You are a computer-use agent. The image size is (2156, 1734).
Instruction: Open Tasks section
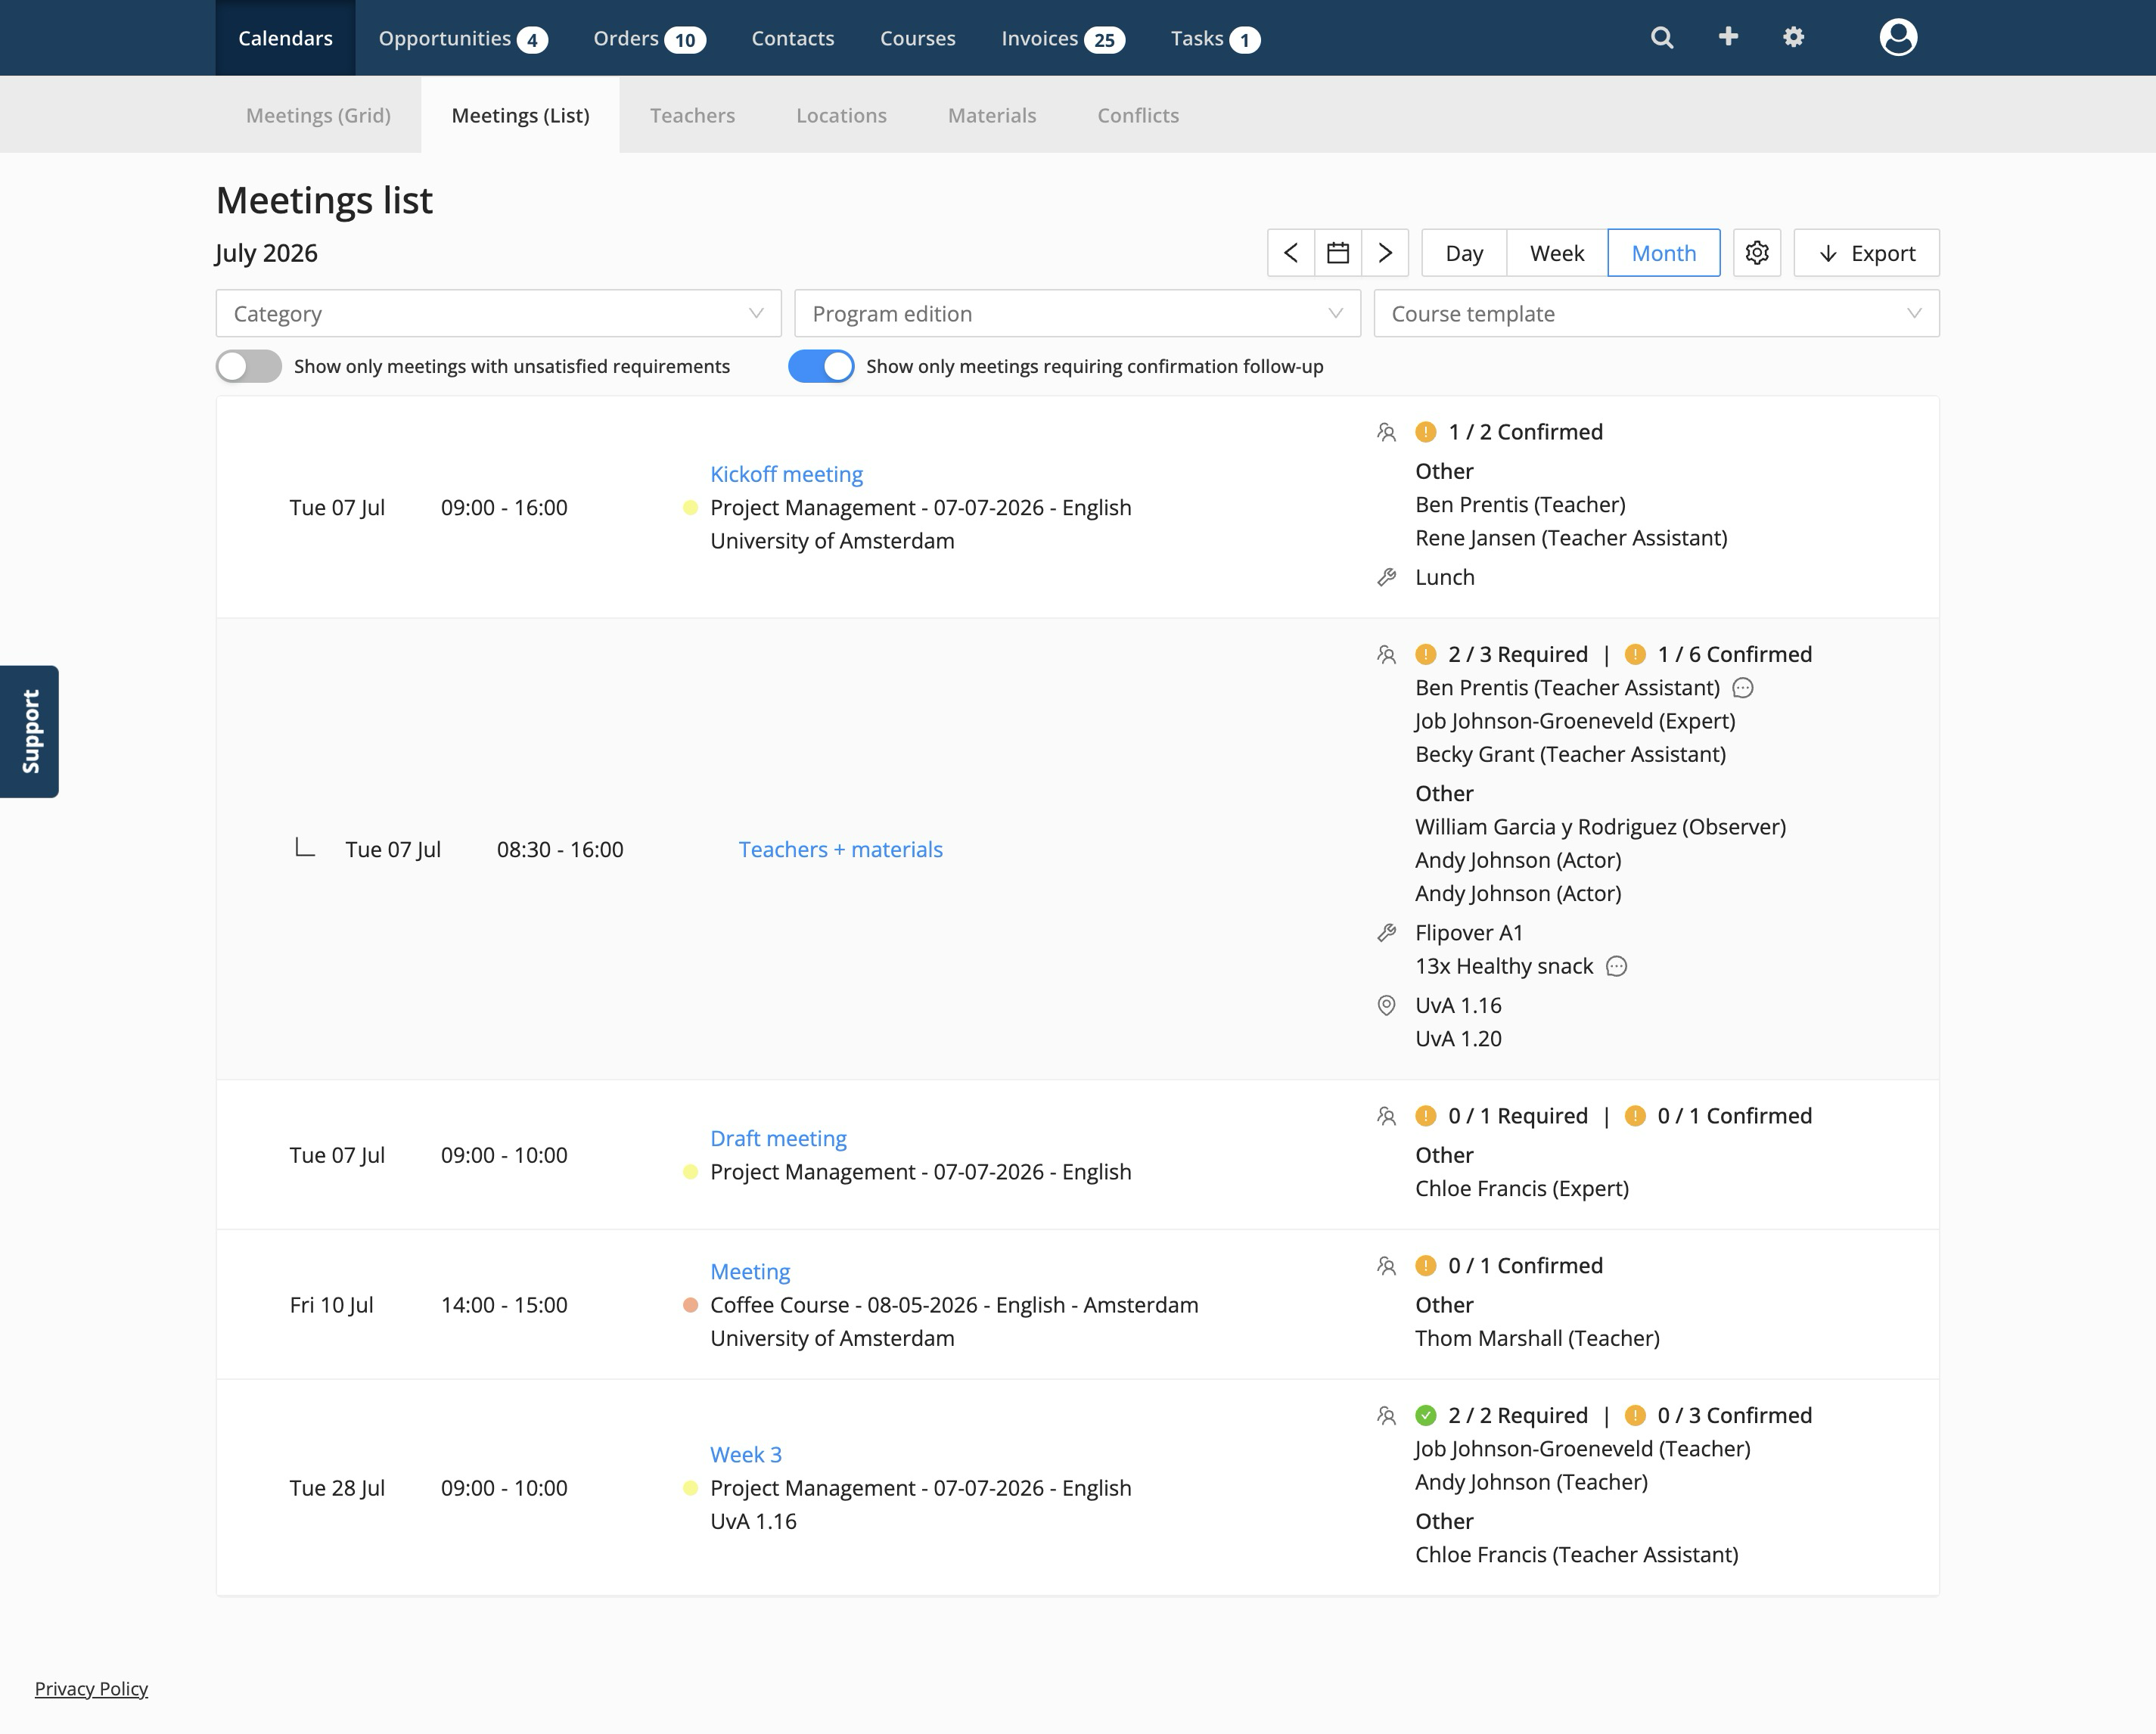[1215, 38]
